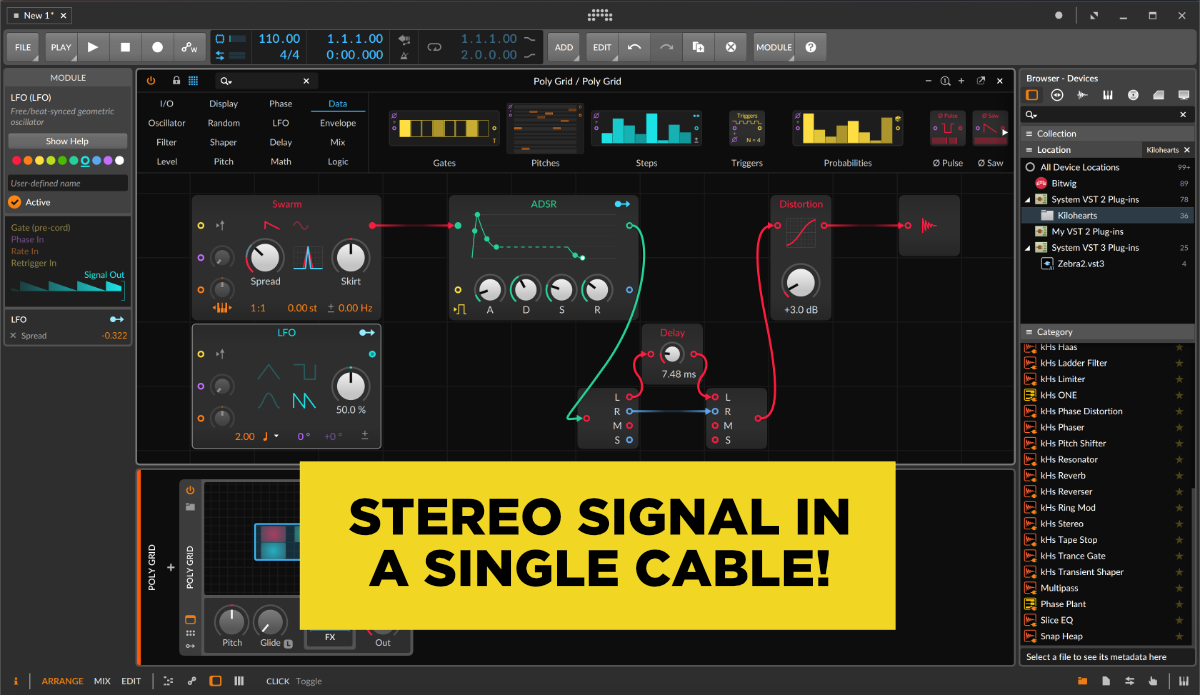1200x695 pixels.
Task: Click the duplicate icon in toolbar
Action: (x=698, y=47)
